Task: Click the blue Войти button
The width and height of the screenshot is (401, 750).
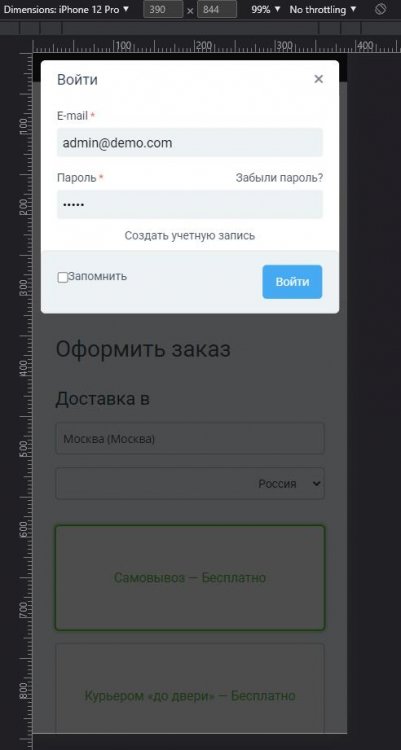Action: tap(292, 282)
